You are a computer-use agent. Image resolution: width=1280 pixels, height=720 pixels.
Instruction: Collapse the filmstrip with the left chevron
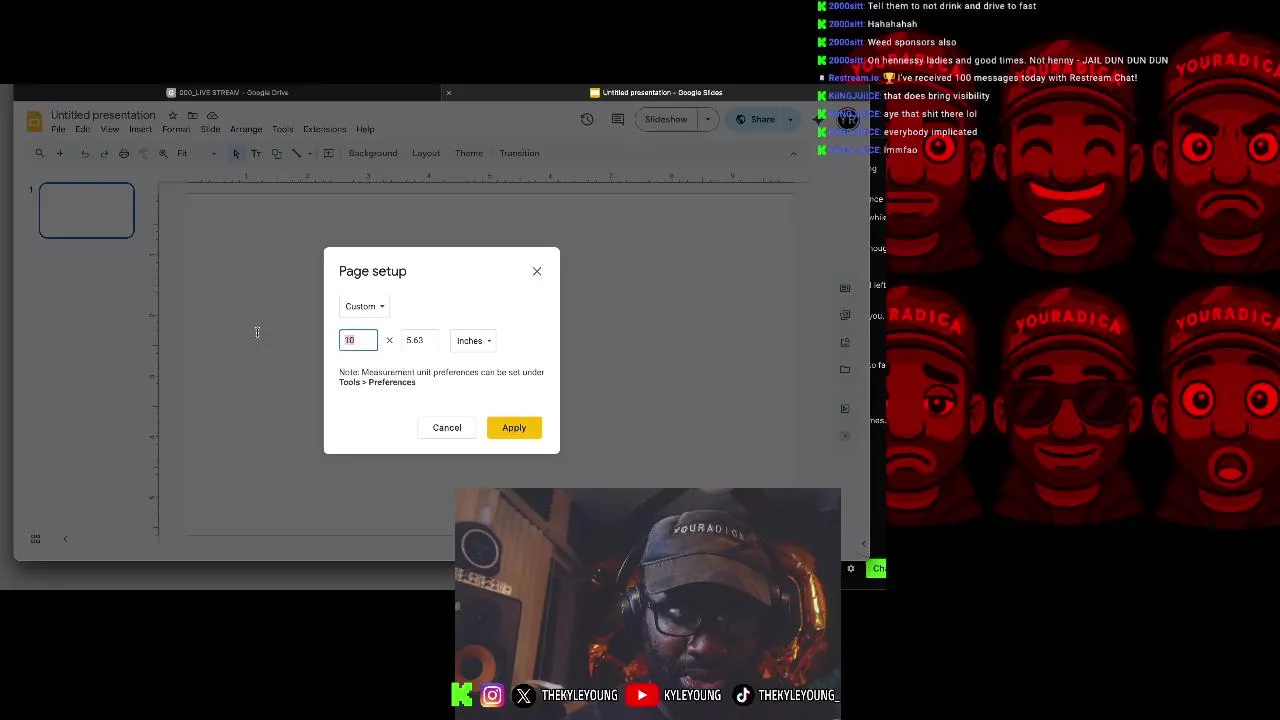[65, 539]
